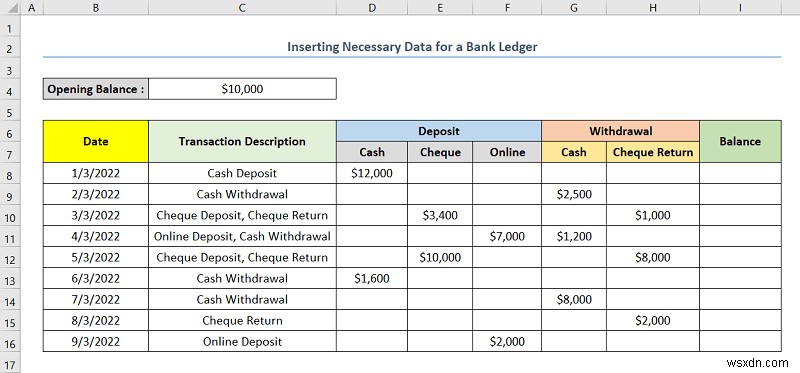Select the date cell 4/3/2022
This screenshot has height=373, width=800.
tap(96, 236)
